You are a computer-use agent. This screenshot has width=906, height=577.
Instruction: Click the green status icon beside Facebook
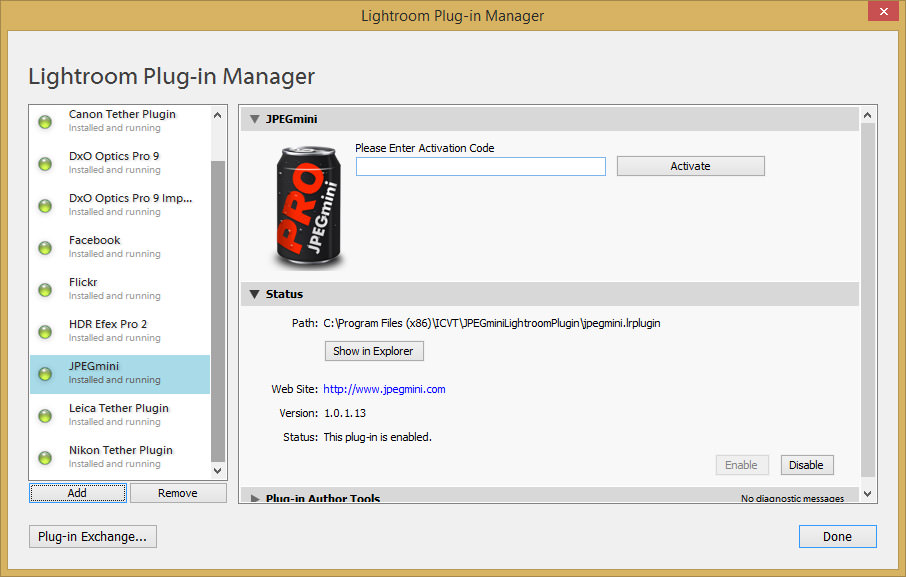45,248
